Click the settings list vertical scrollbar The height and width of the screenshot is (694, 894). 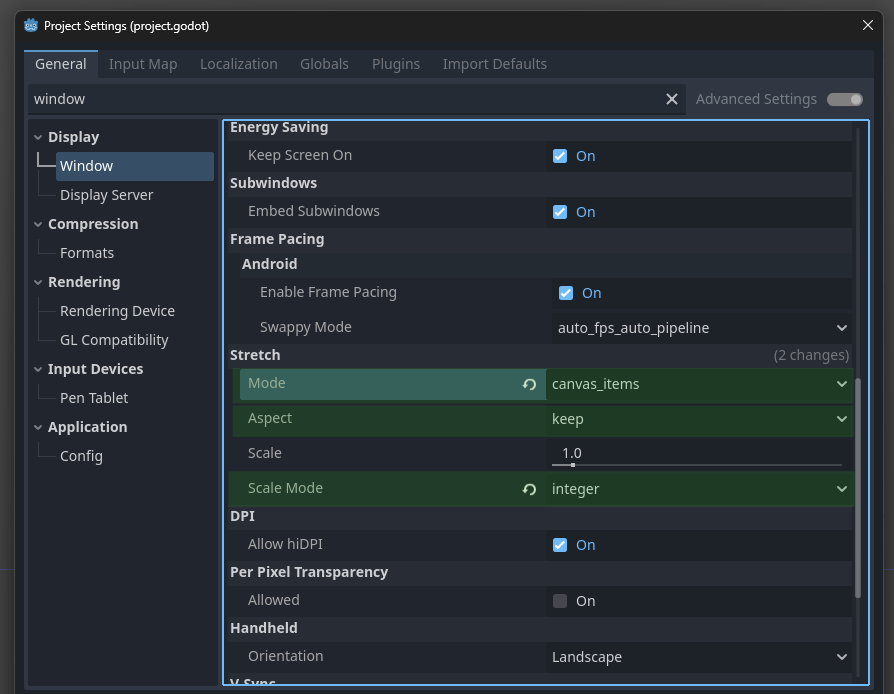858,488
